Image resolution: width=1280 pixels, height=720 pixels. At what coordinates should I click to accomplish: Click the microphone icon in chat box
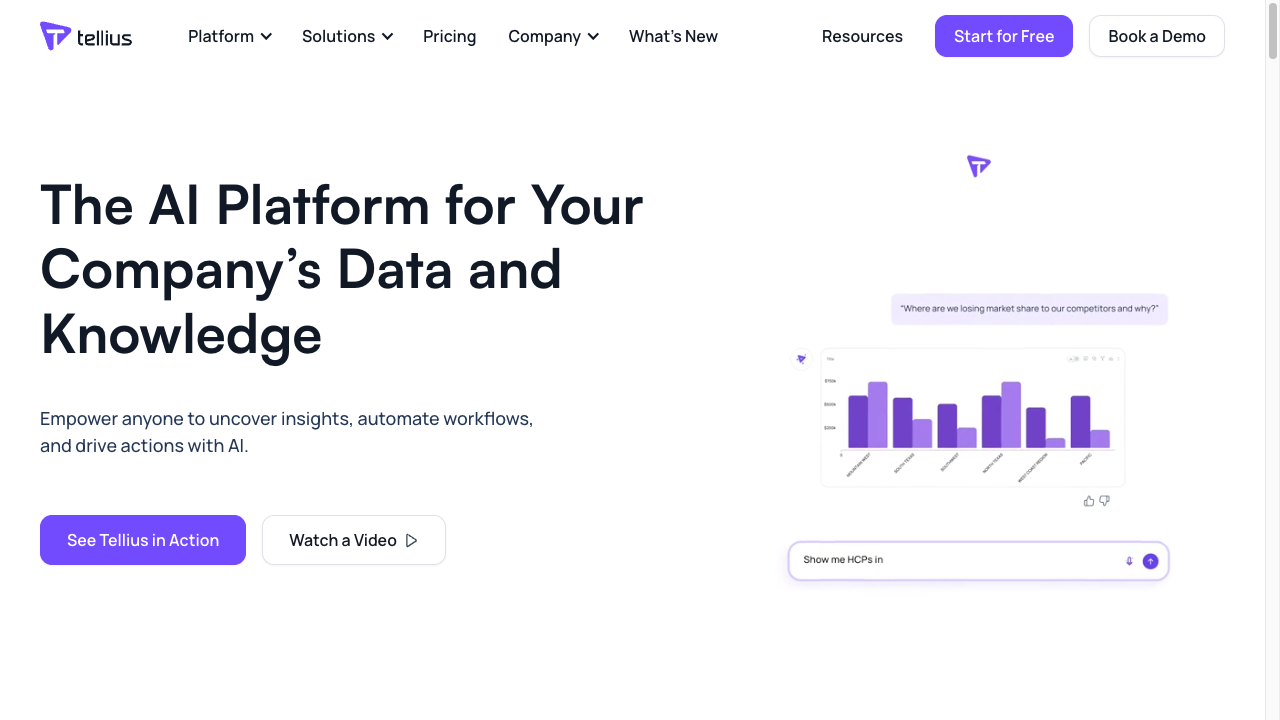1129,561
